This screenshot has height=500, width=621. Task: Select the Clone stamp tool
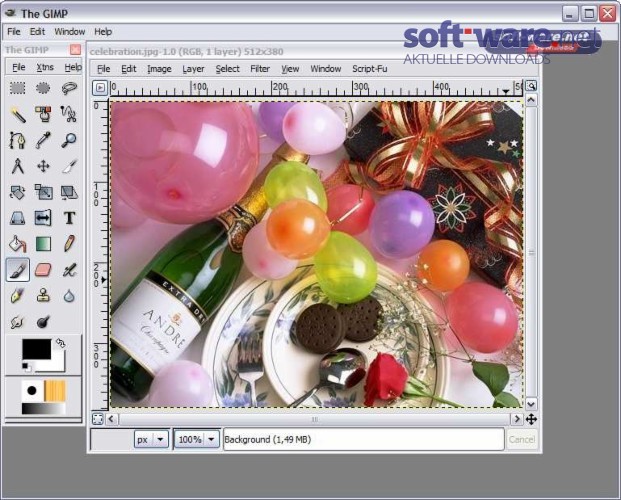(43, 296)
